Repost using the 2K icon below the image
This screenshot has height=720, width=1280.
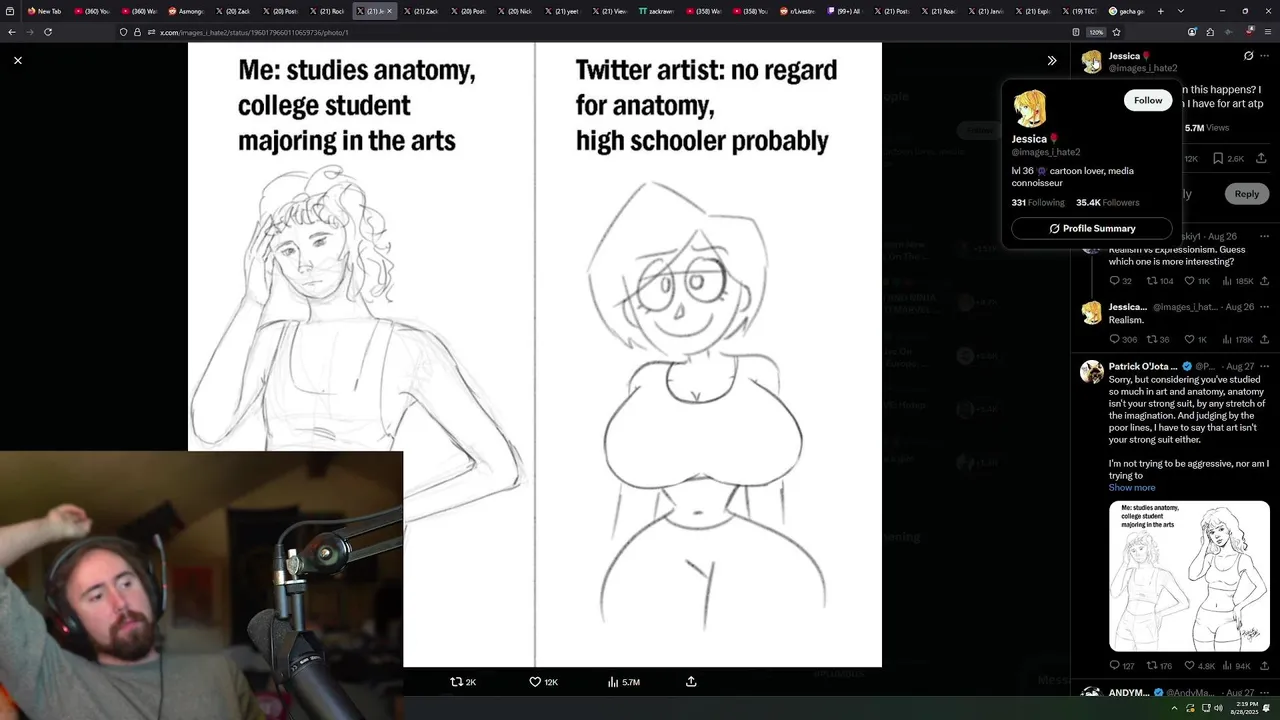tap(462, 682)
